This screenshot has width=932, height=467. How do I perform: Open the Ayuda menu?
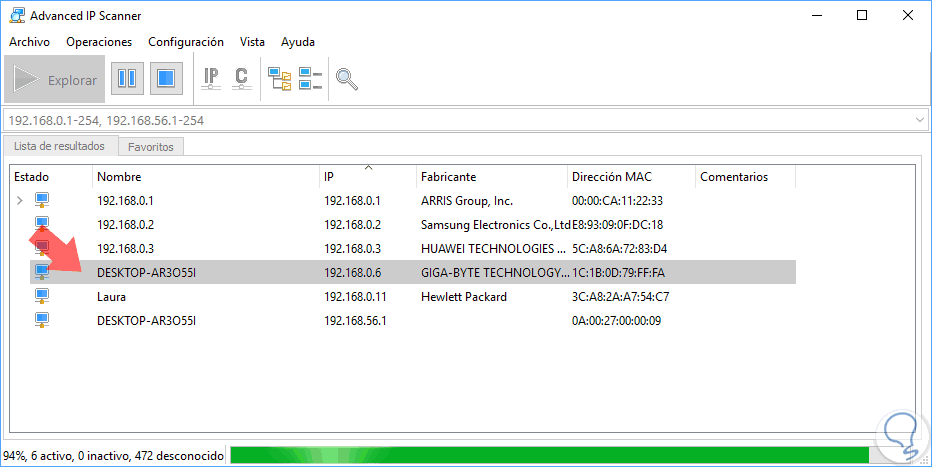point(298,42)
